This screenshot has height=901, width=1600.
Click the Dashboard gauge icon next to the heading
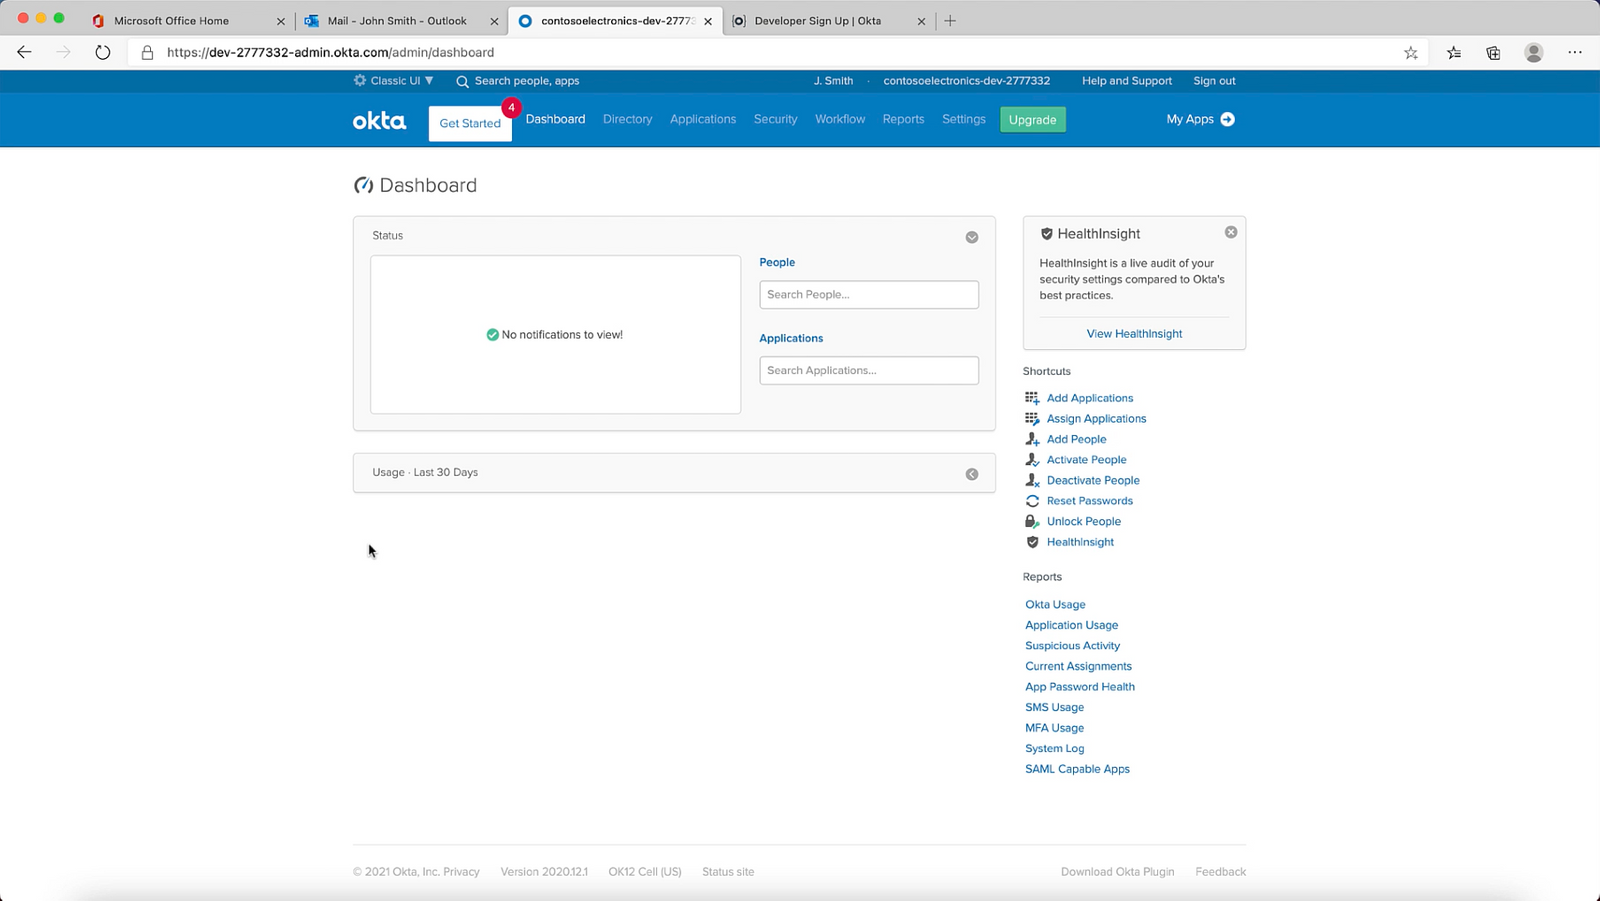[364, 185]
